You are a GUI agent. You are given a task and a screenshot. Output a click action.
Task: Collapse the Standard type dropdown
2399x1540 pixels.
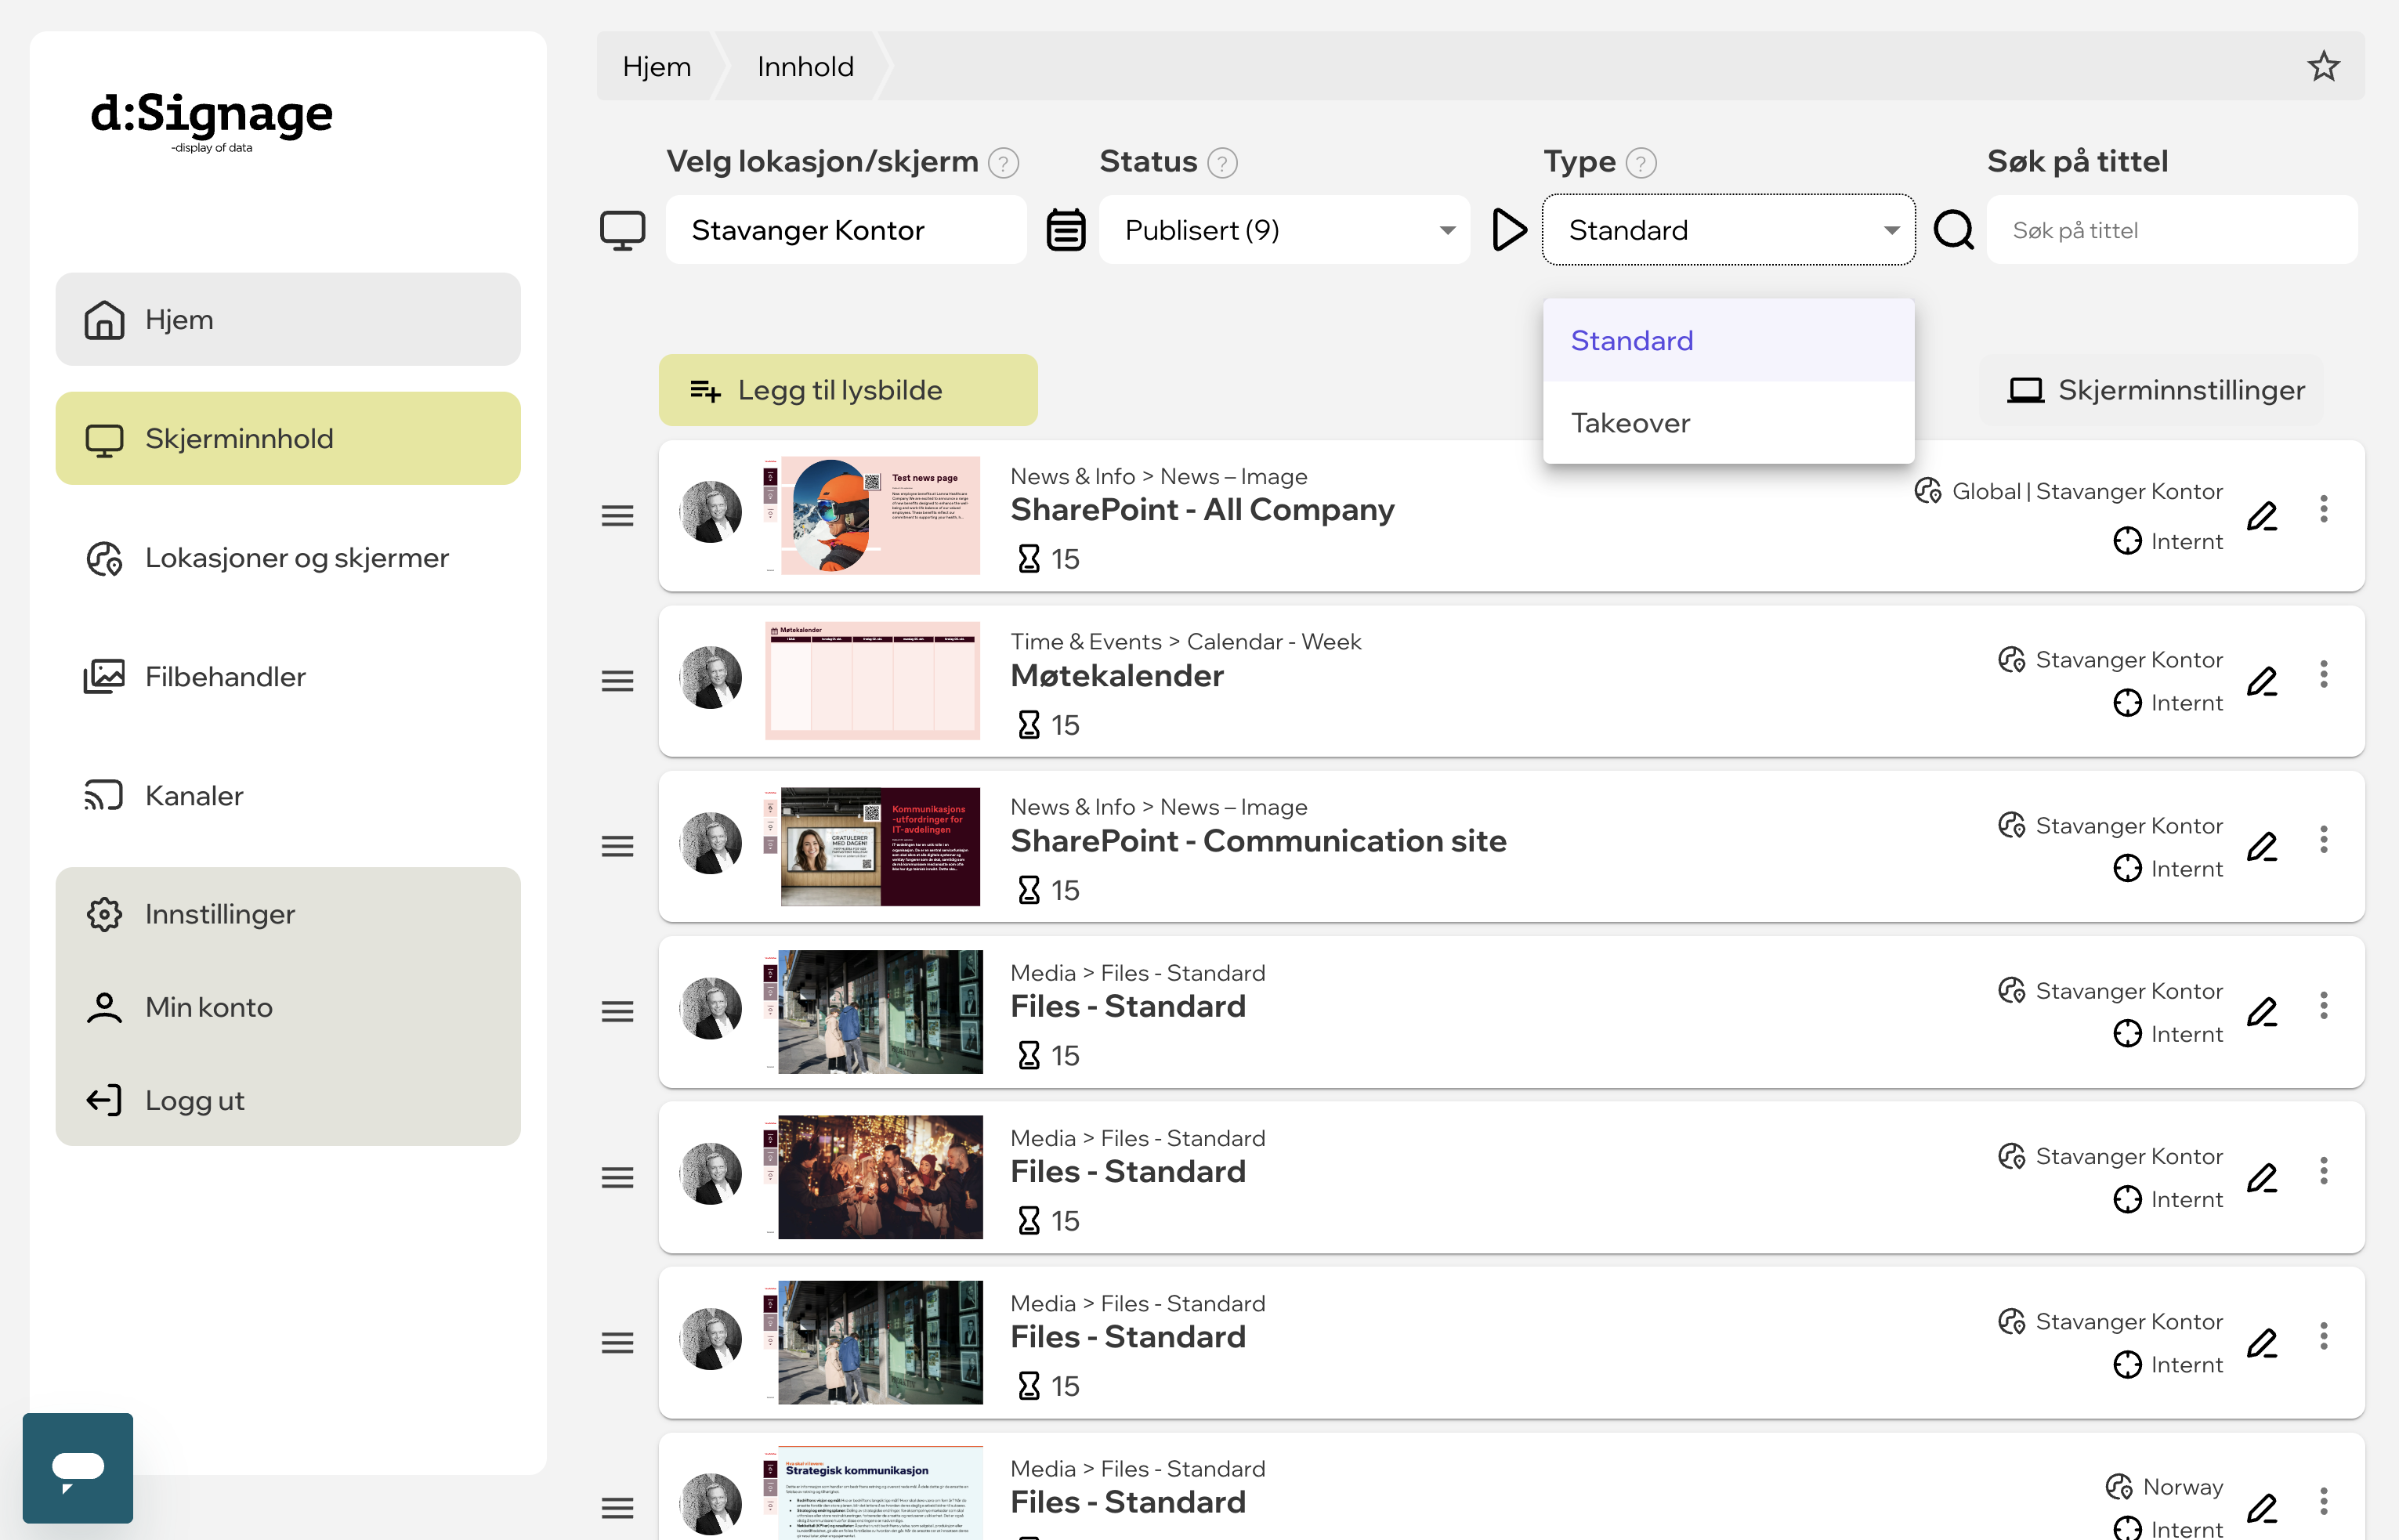[x=1728, y=230]
